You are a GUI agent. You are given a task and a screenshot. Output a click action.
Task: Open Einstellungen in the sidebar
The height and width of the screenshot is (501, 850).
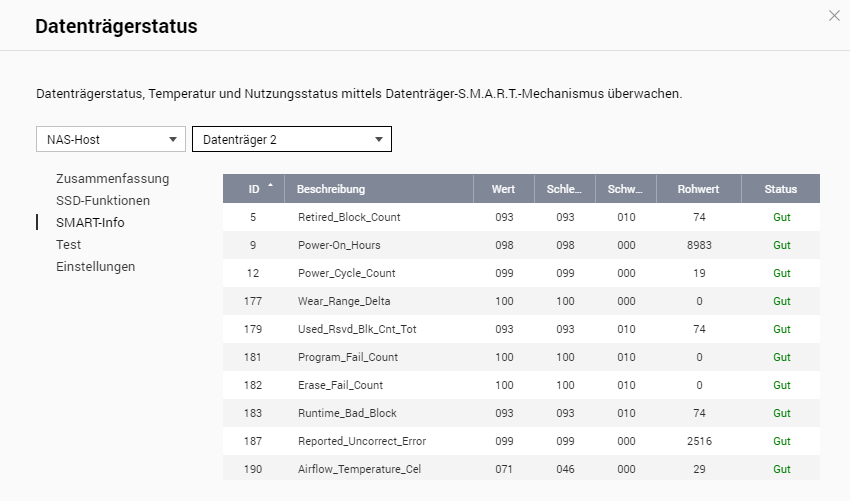point(95,267)
